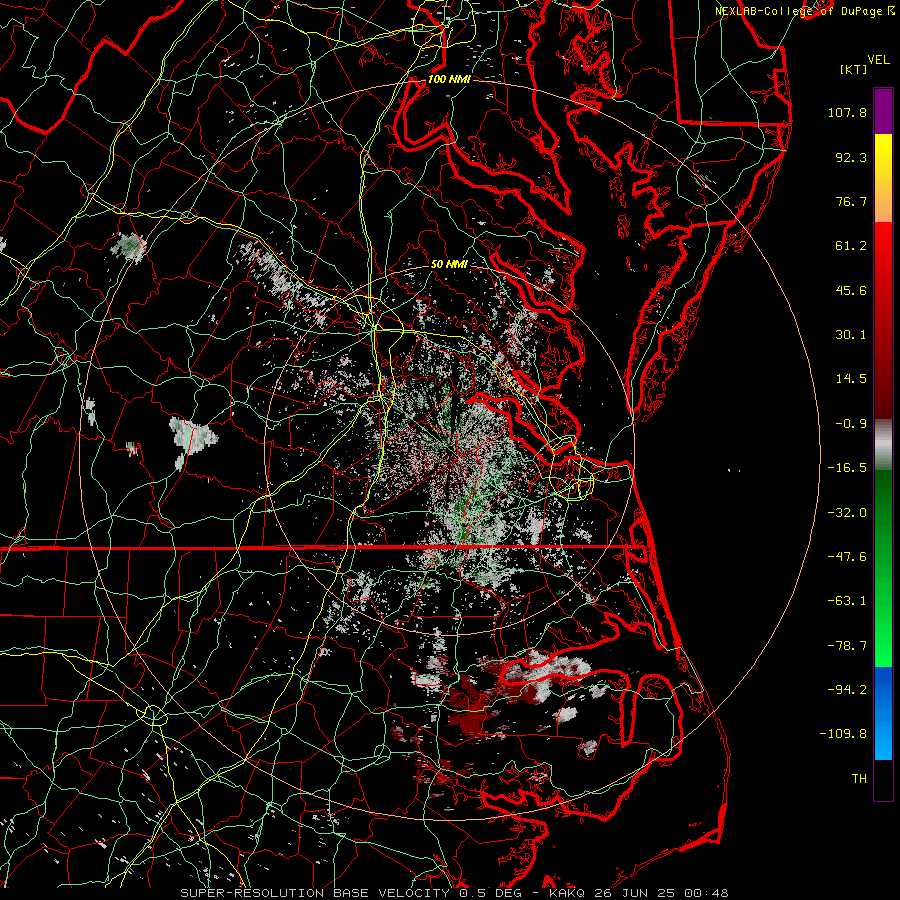Click the -63.1 legend value
900x900 pixels.
click(x=847, y=601)
